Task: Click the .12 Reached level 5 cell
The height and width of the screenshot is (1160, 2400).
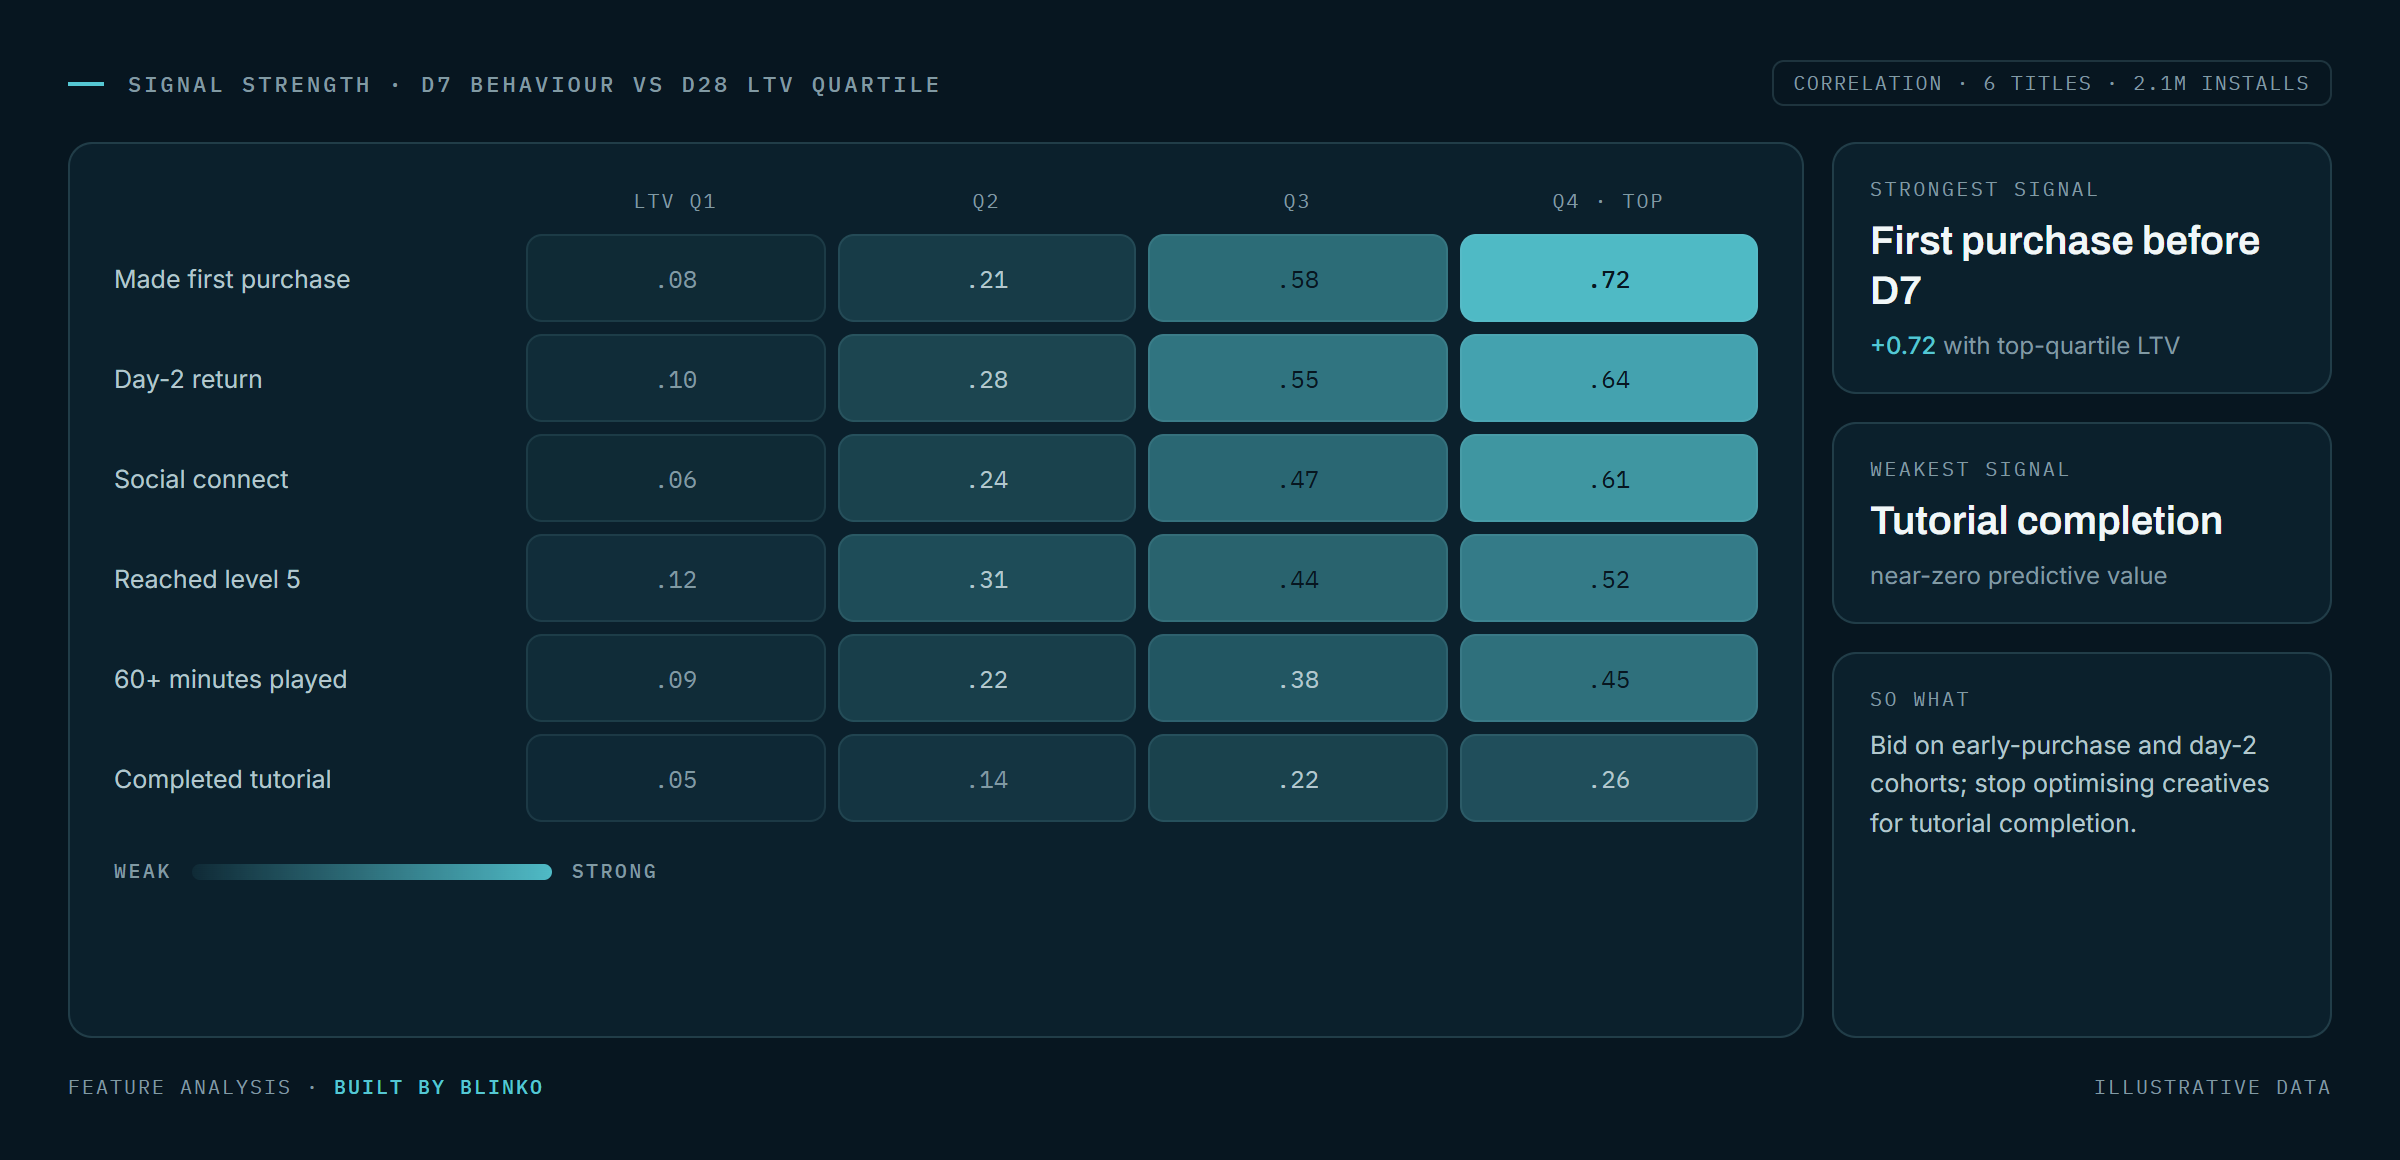Action: coord(675,578)
